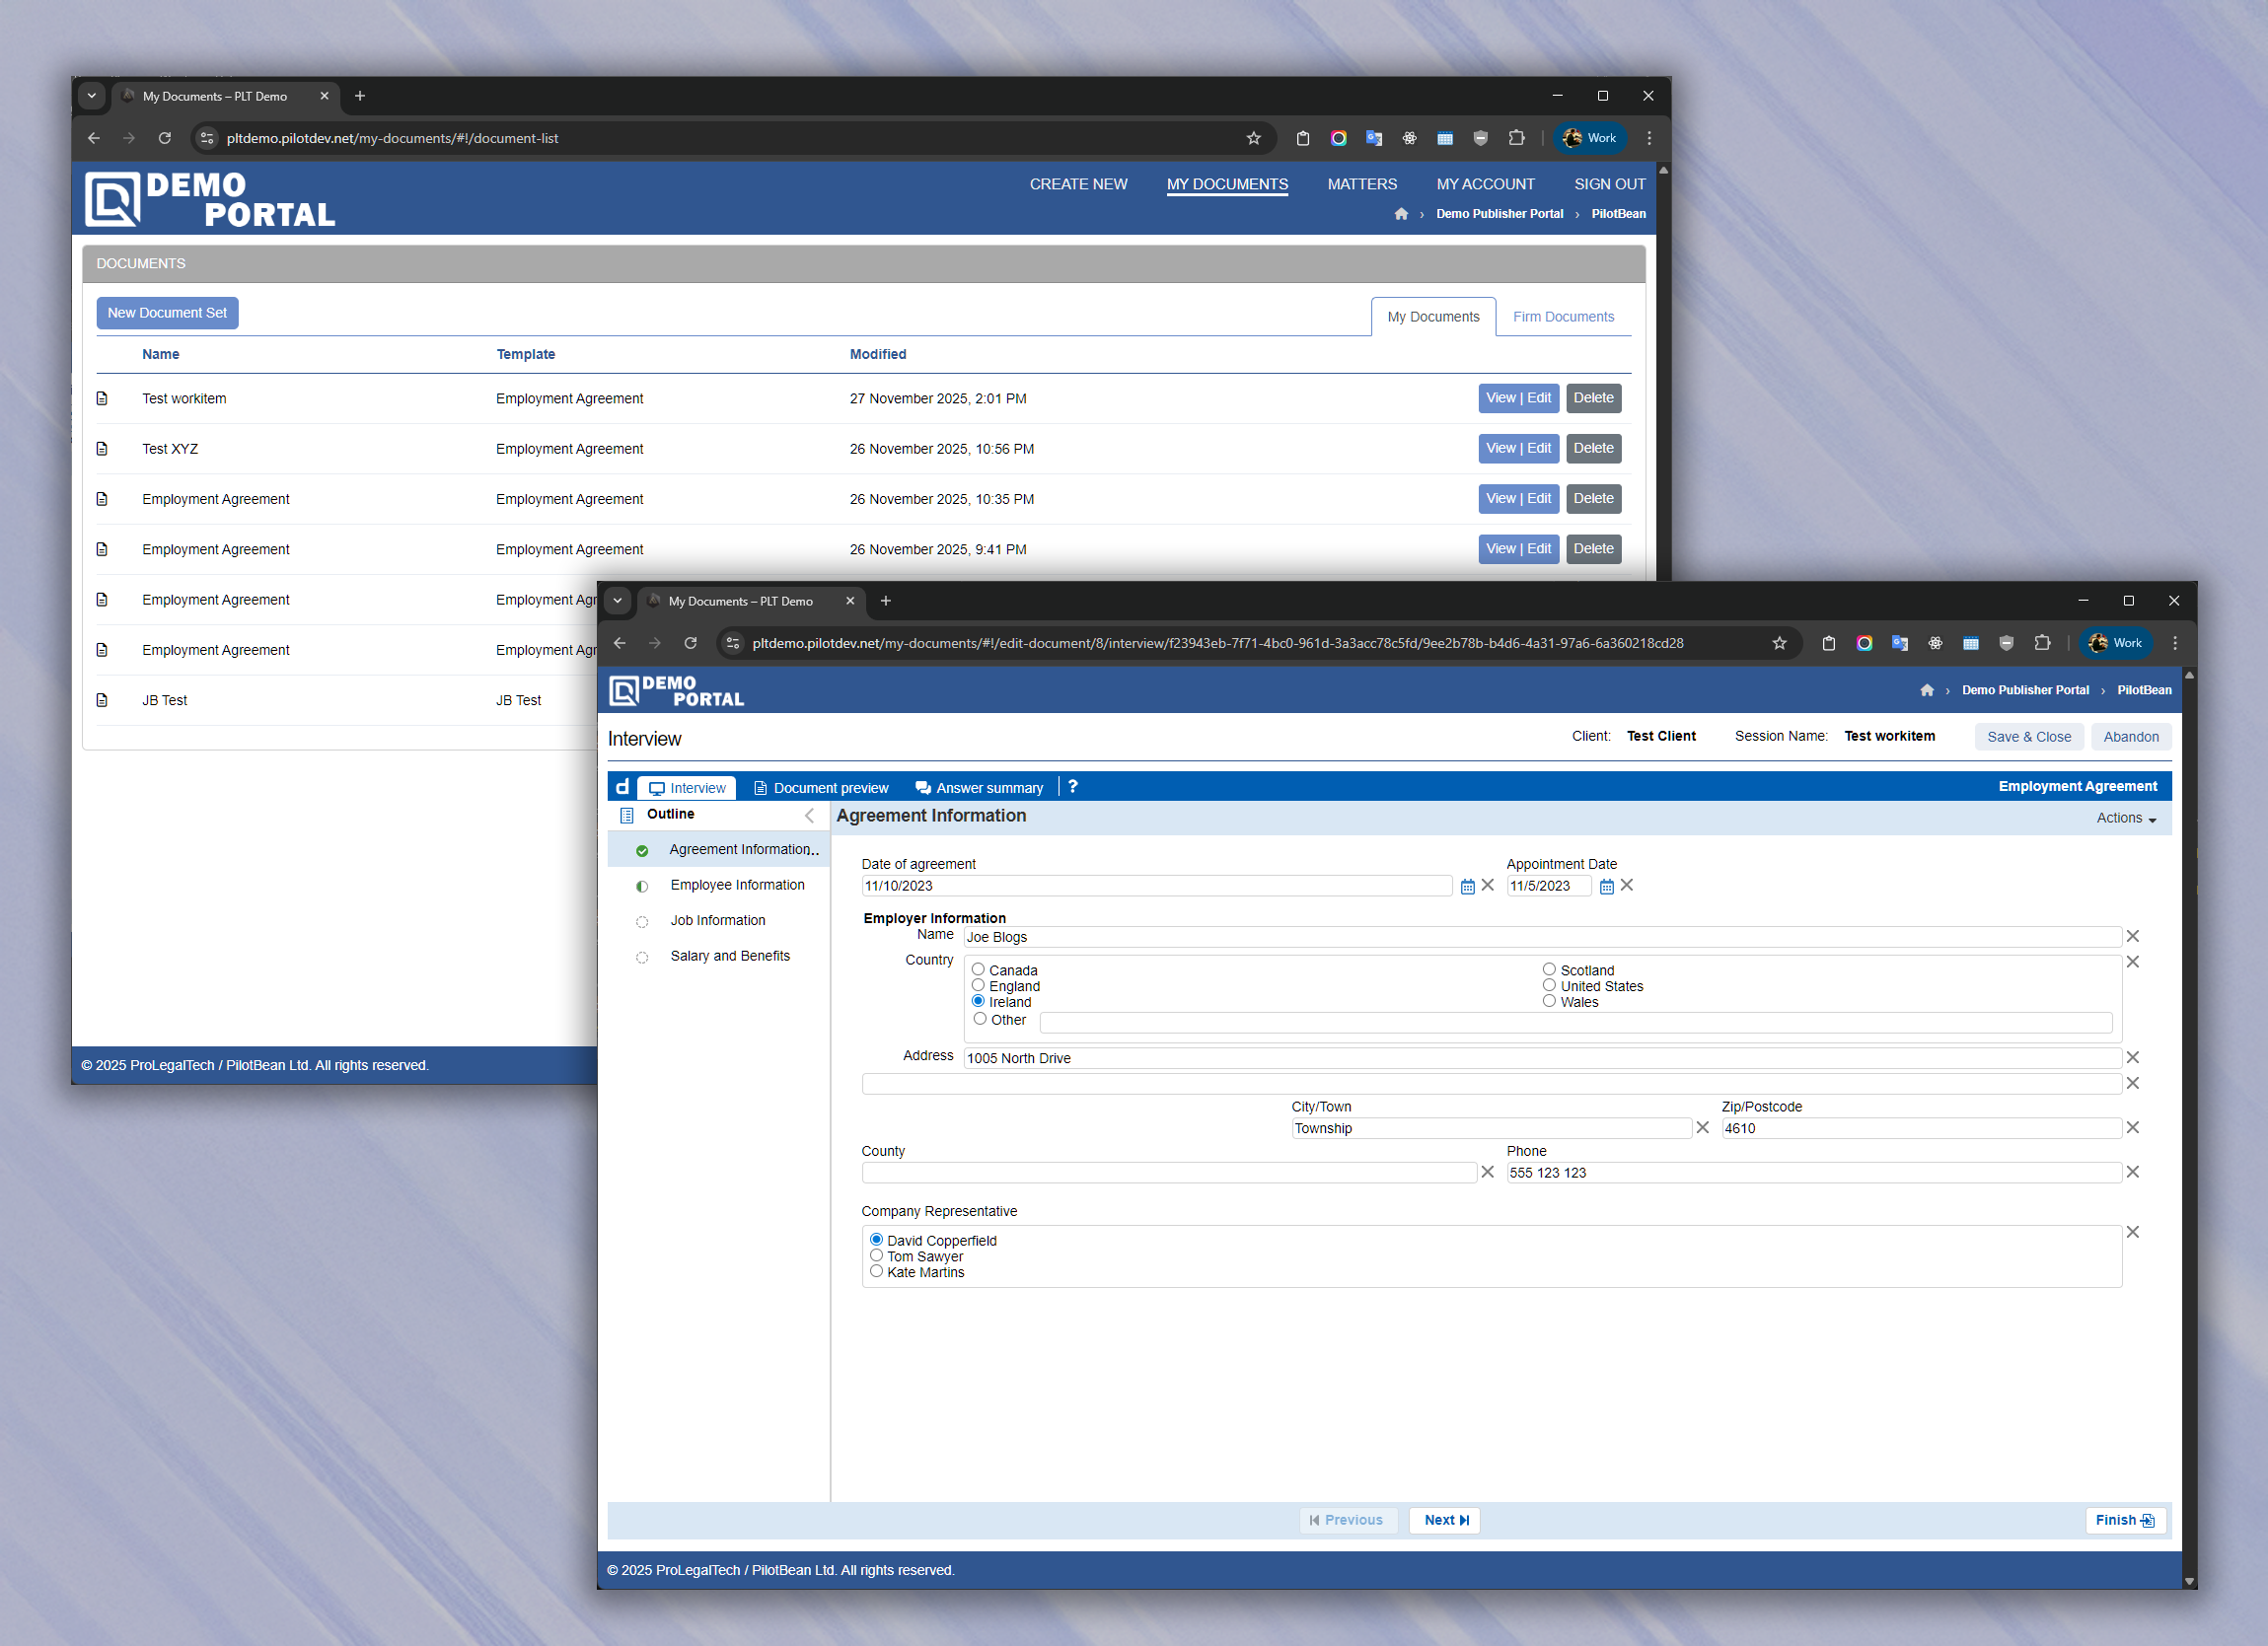Clear the employer Name field
2268x1646 pixels.
click(x=2132, y=936)
